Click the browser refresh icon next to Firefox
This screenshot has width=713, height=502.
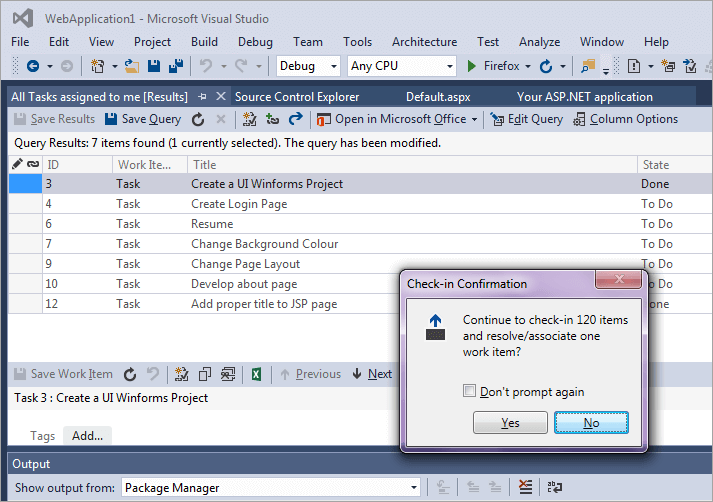click(x=546, y=66)
